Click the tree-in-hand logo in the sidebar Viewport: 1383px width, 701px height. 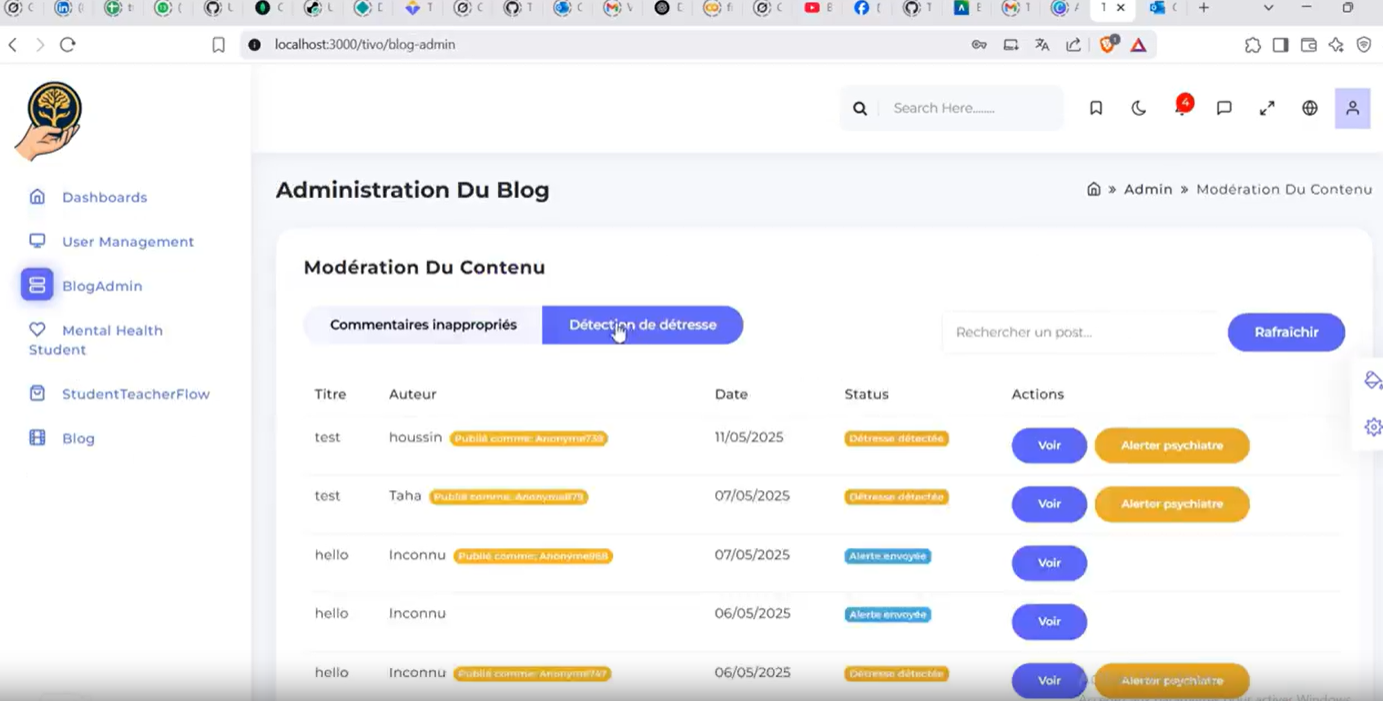tap(49, 121)
